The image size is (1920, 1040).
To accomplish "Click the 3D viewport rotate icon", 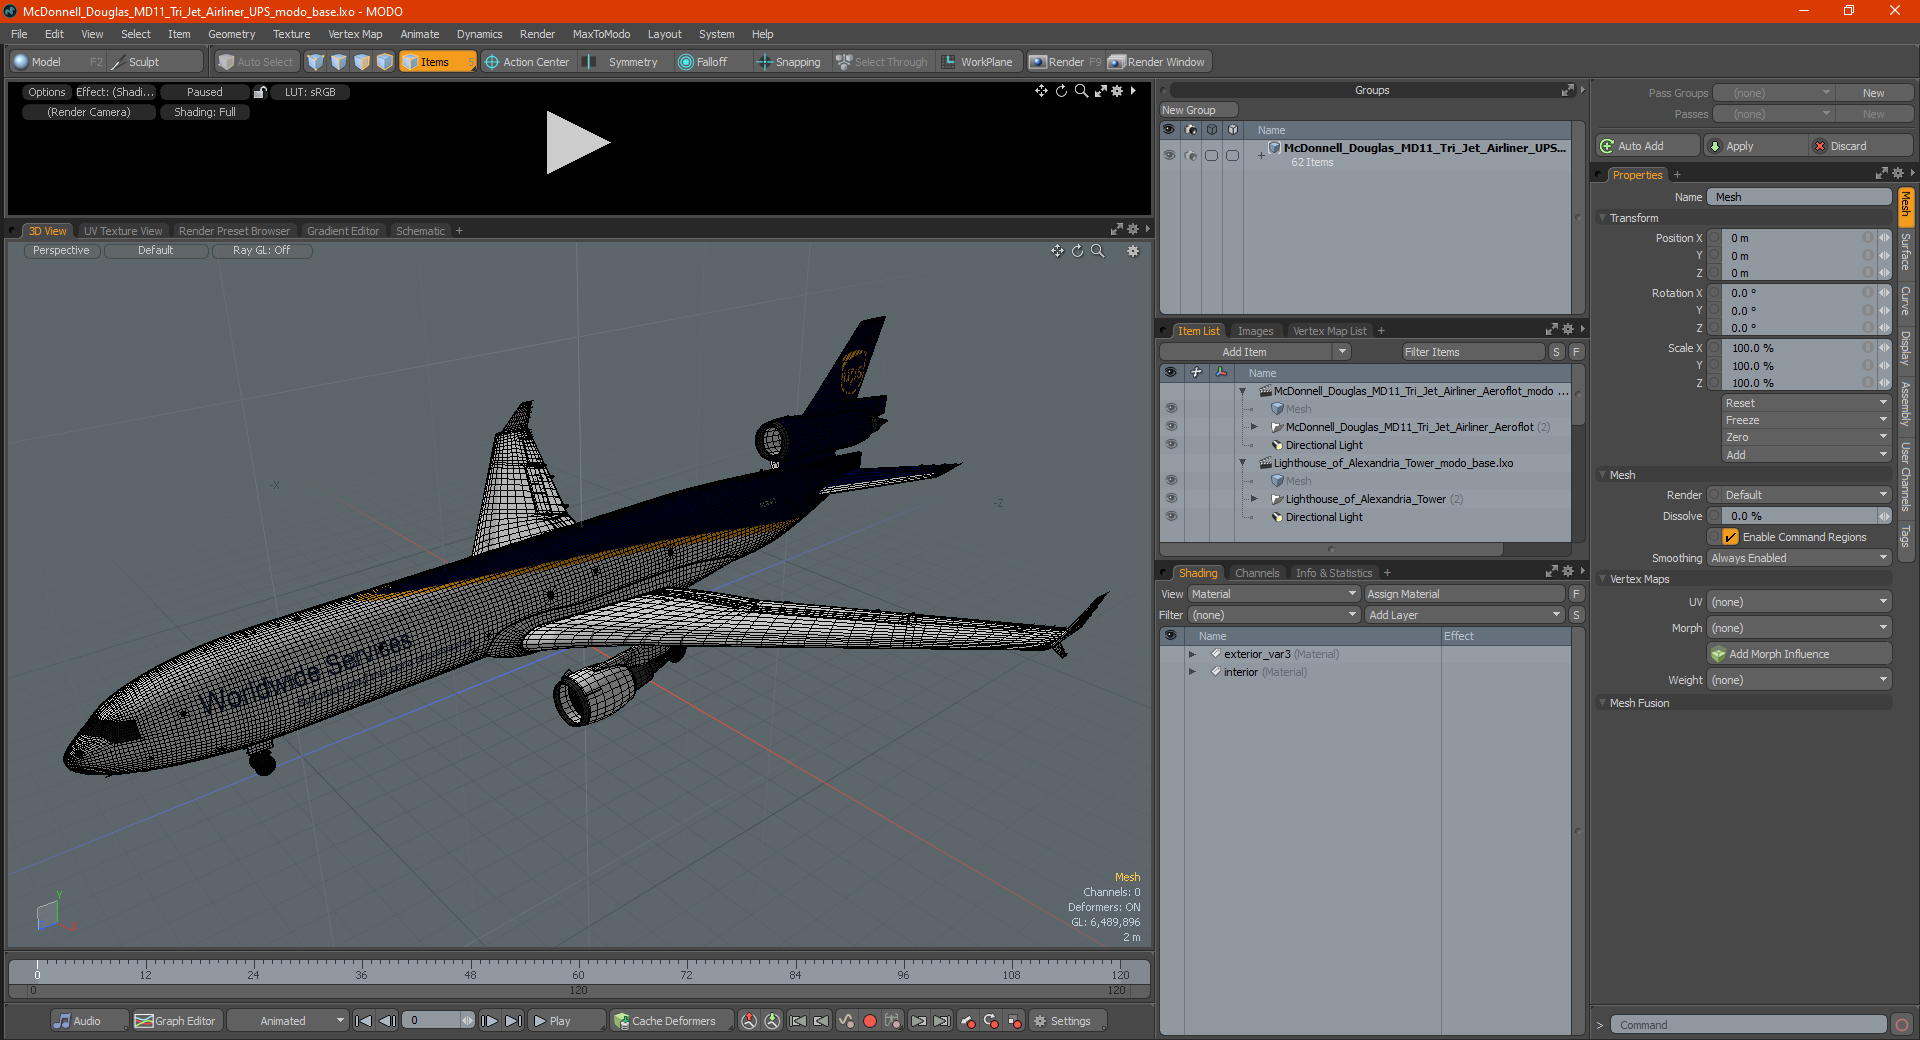I will (1078, 251).
